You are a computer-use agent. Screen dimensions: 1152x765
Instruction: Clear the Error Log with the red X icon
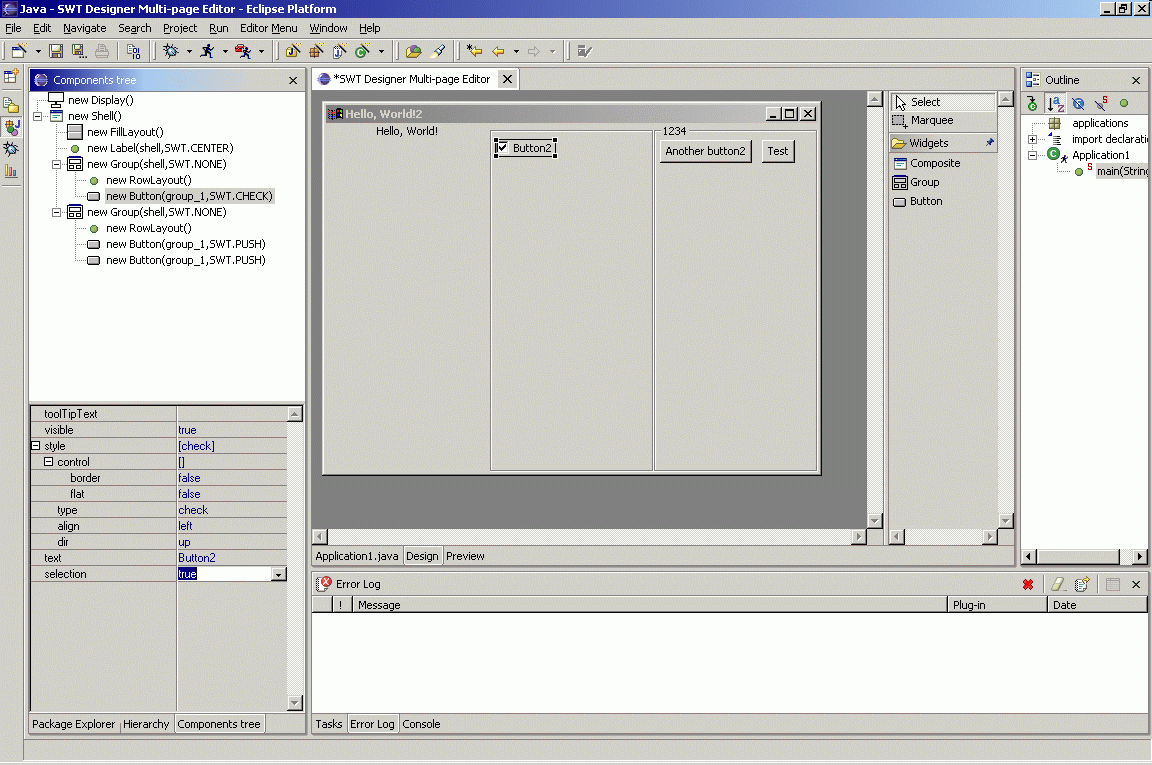[x=1028, y=584]
